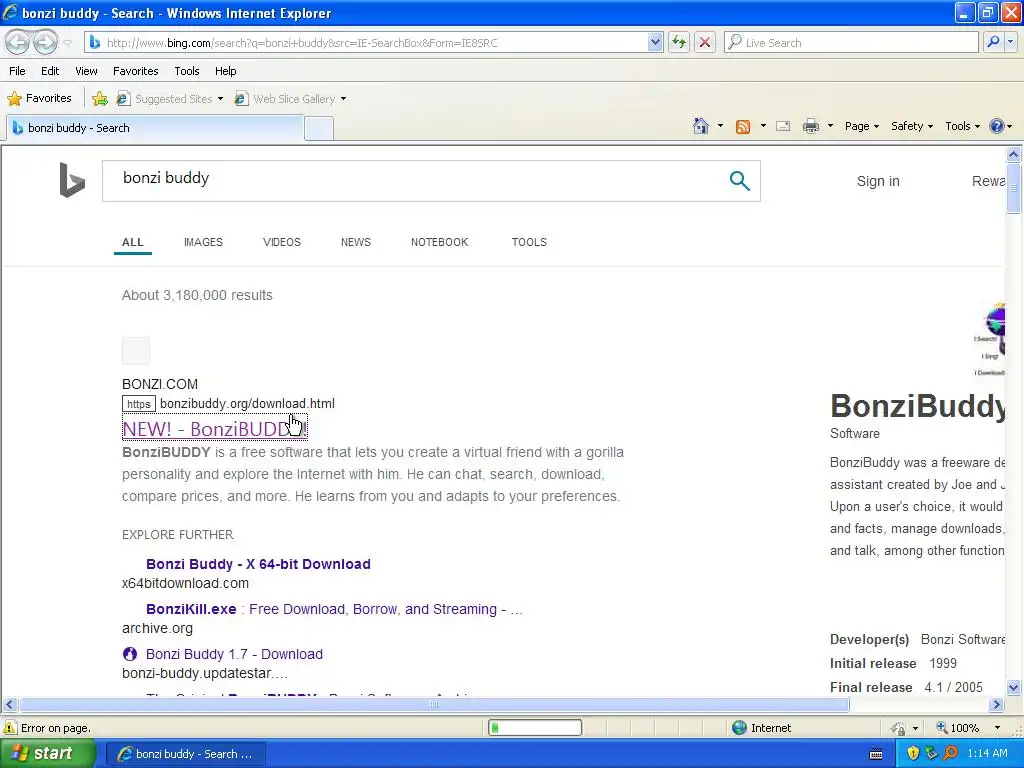Screen dimensions: 1024x768
Task: Stop loading with the red X icon
Action: click(705, 42)
